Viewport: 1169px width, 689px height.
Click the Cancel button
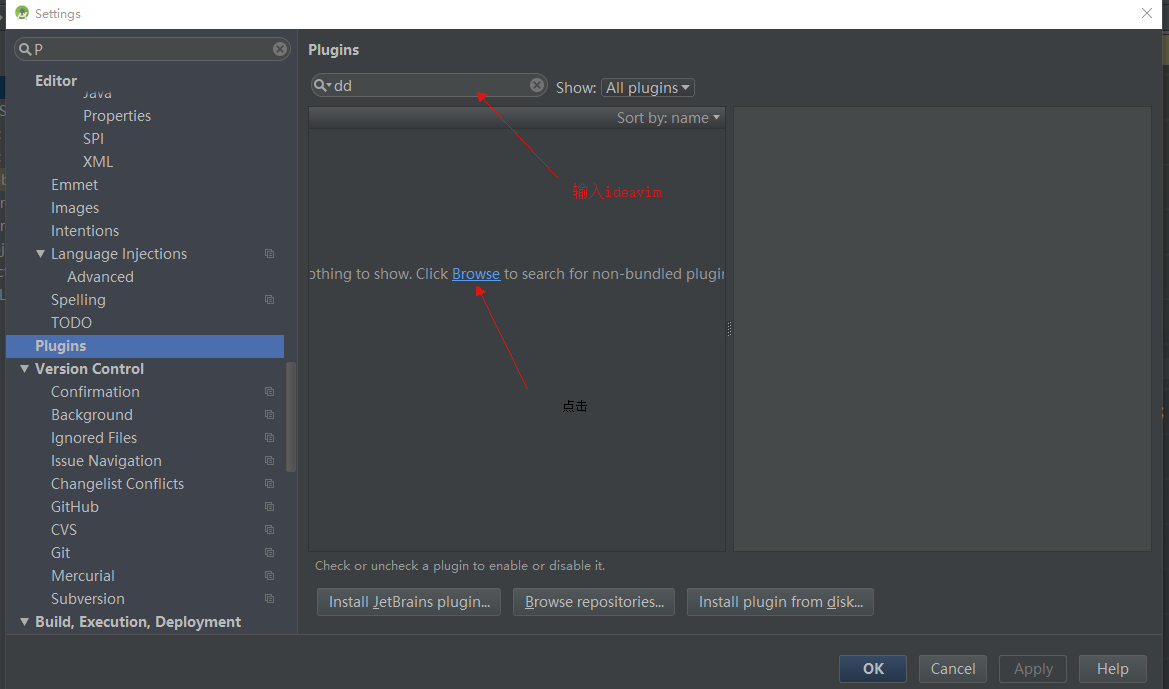coord(952,669)
